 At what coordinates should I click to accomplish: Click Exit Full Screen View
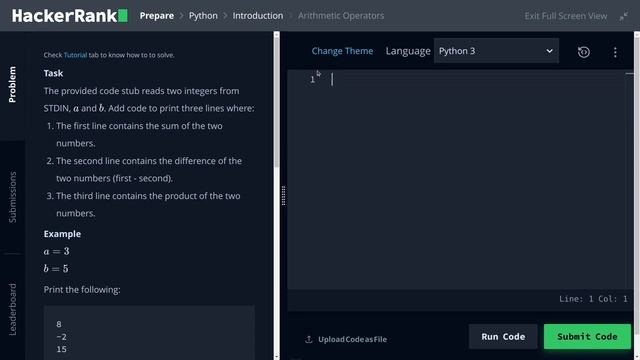[566, 16]
